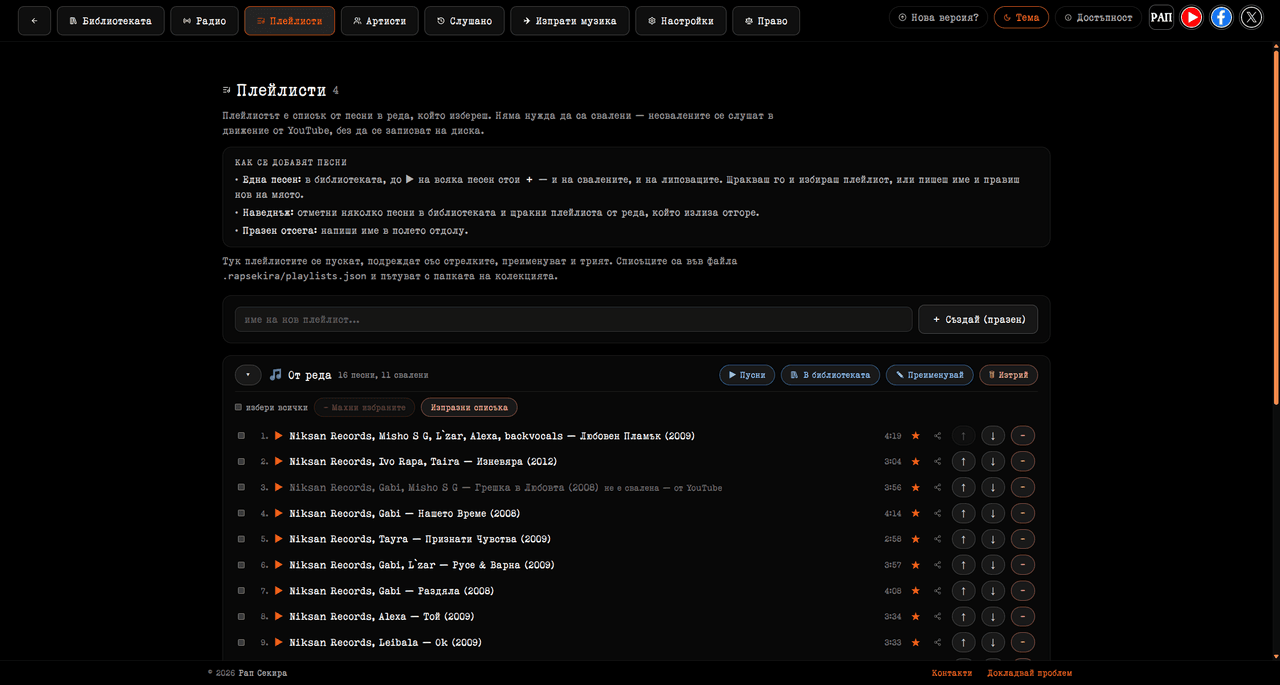Screen dimensions: 1280x685
Task: Collapse the 'От реда' playlist
Action: coord(248,375)
